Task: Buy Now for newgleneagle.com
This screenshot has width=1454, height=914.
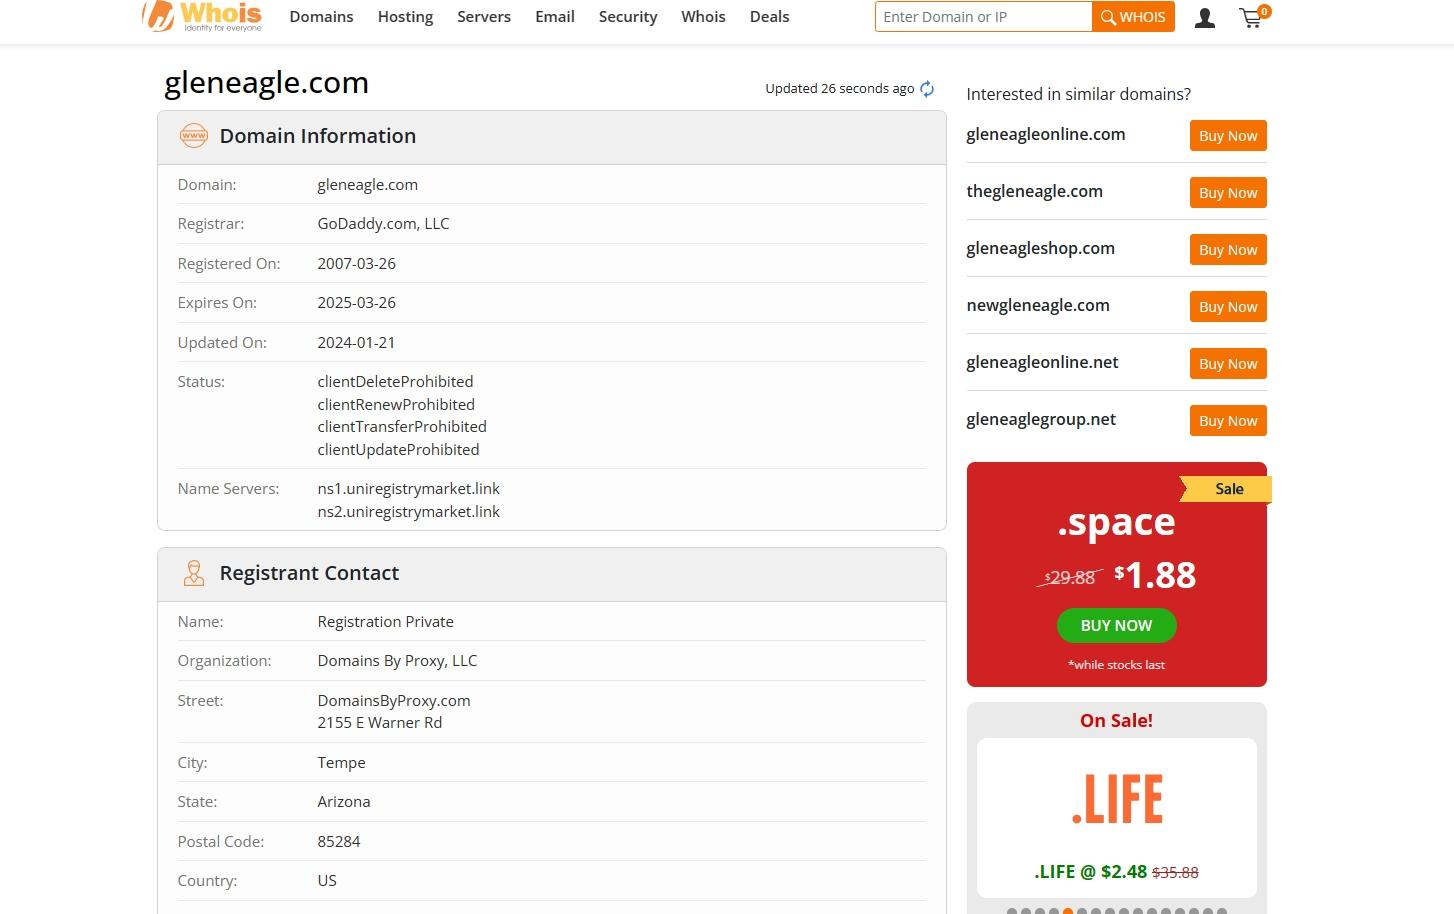Action: tap(1228, 307)
